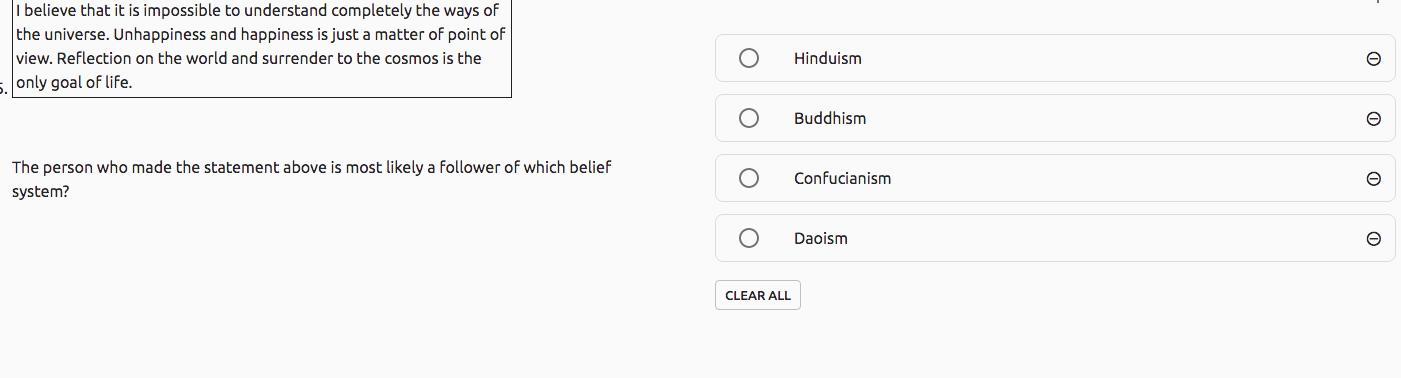Click the Confucianism answer label text
The image size is (1401, 378).
click(842, 178)
